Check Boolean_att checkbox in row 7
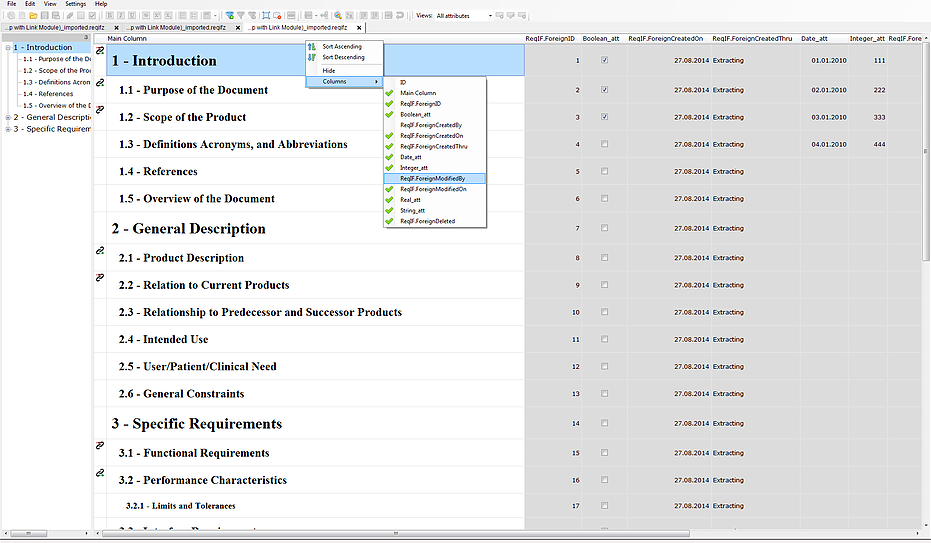Image resolution: width=931 pixels, height=543 pixels. 604,228
